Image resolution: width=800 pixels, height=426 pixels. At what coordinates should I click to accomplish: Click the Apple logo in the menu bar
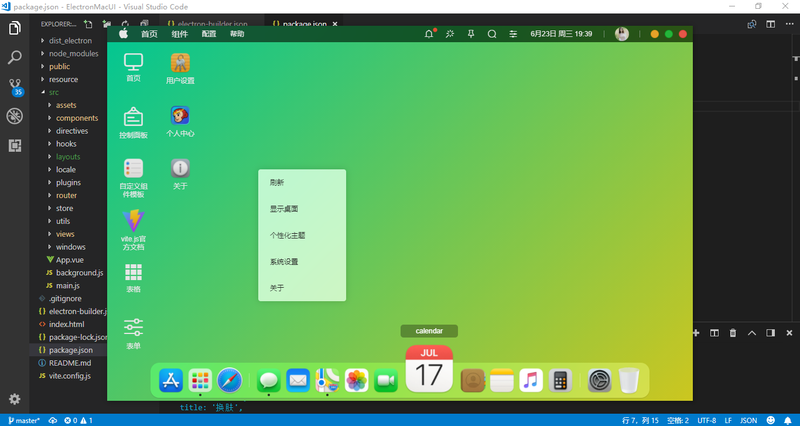click(x=123, y=34)
